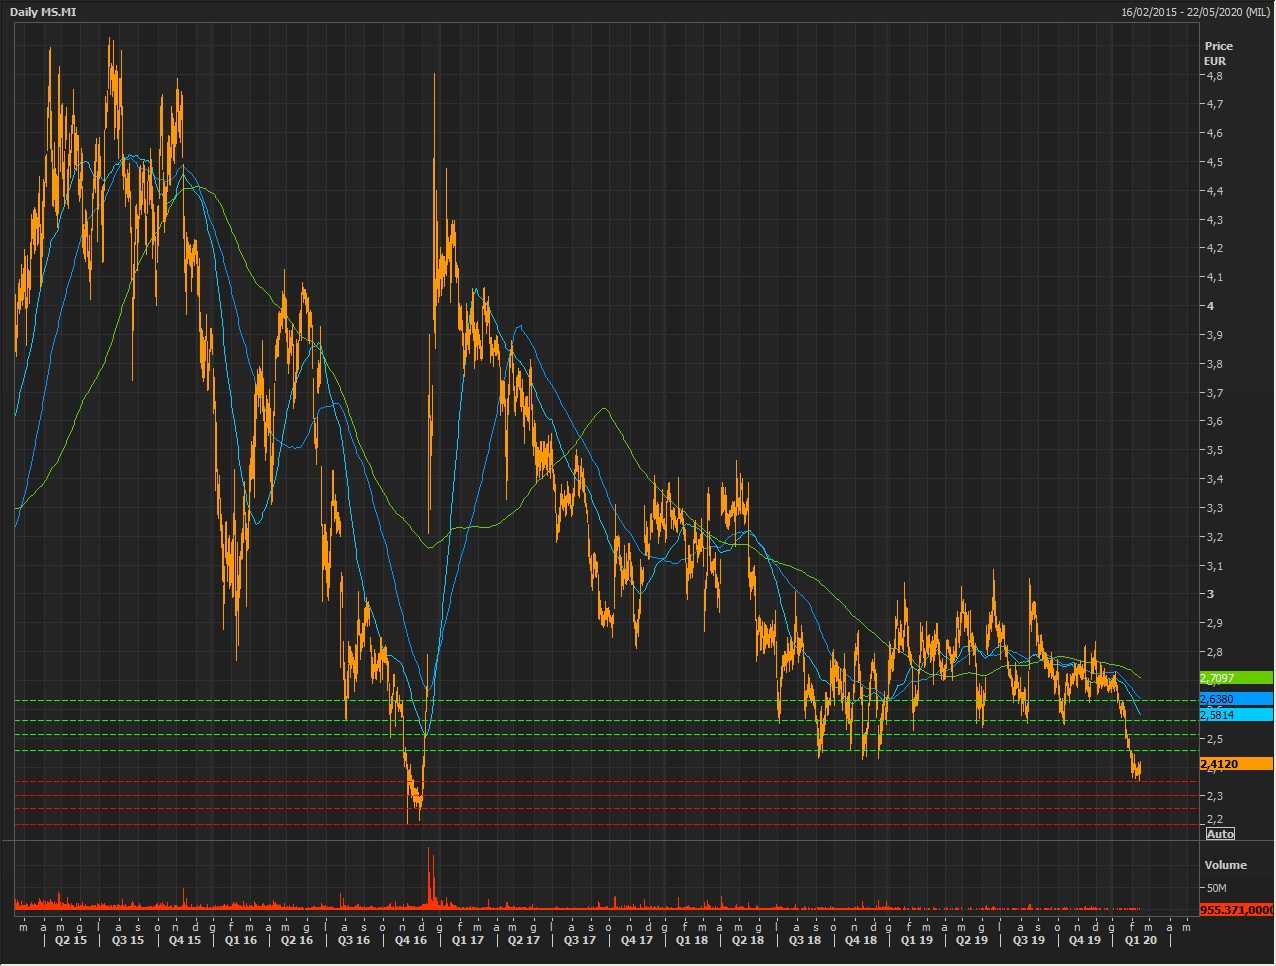Select the Q3 18 quarter label
This screenshot has width=1276, height=966.
point(804,940)
